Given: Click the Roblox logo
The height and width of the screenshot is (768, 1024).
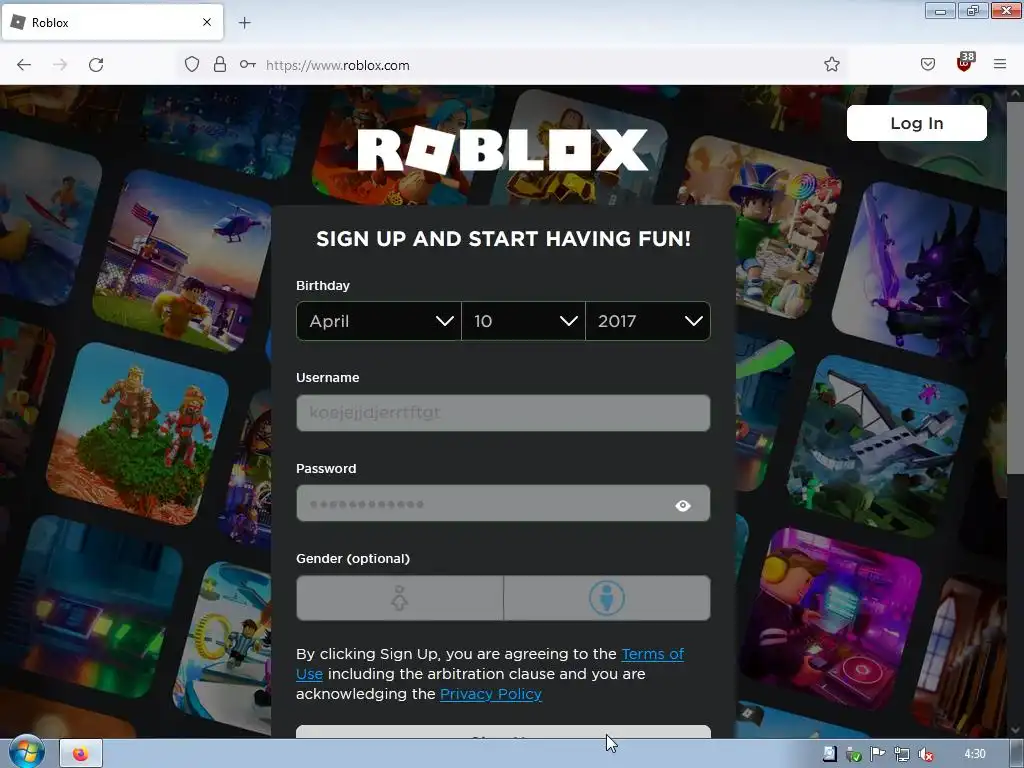Looking at the screenshot, I should tap(502, 151).
